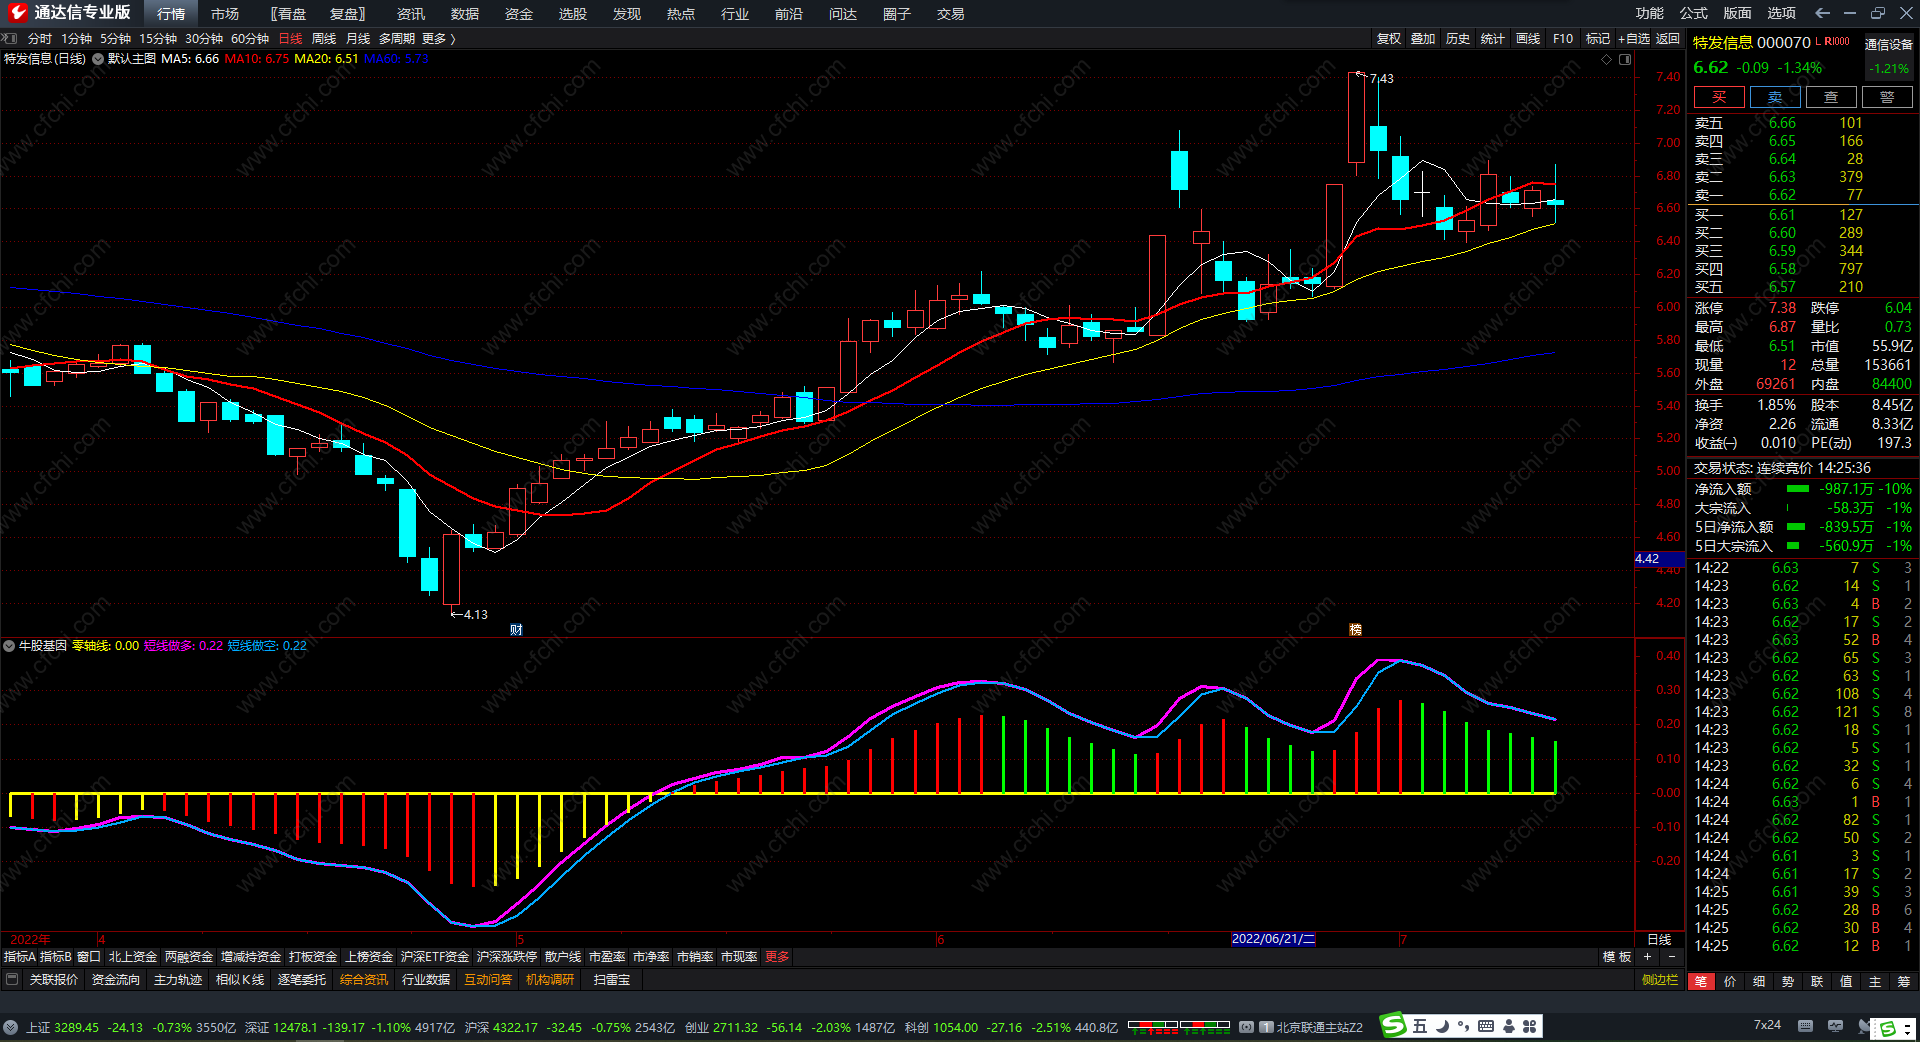Click the panel icon left of 关联报价

12,980
